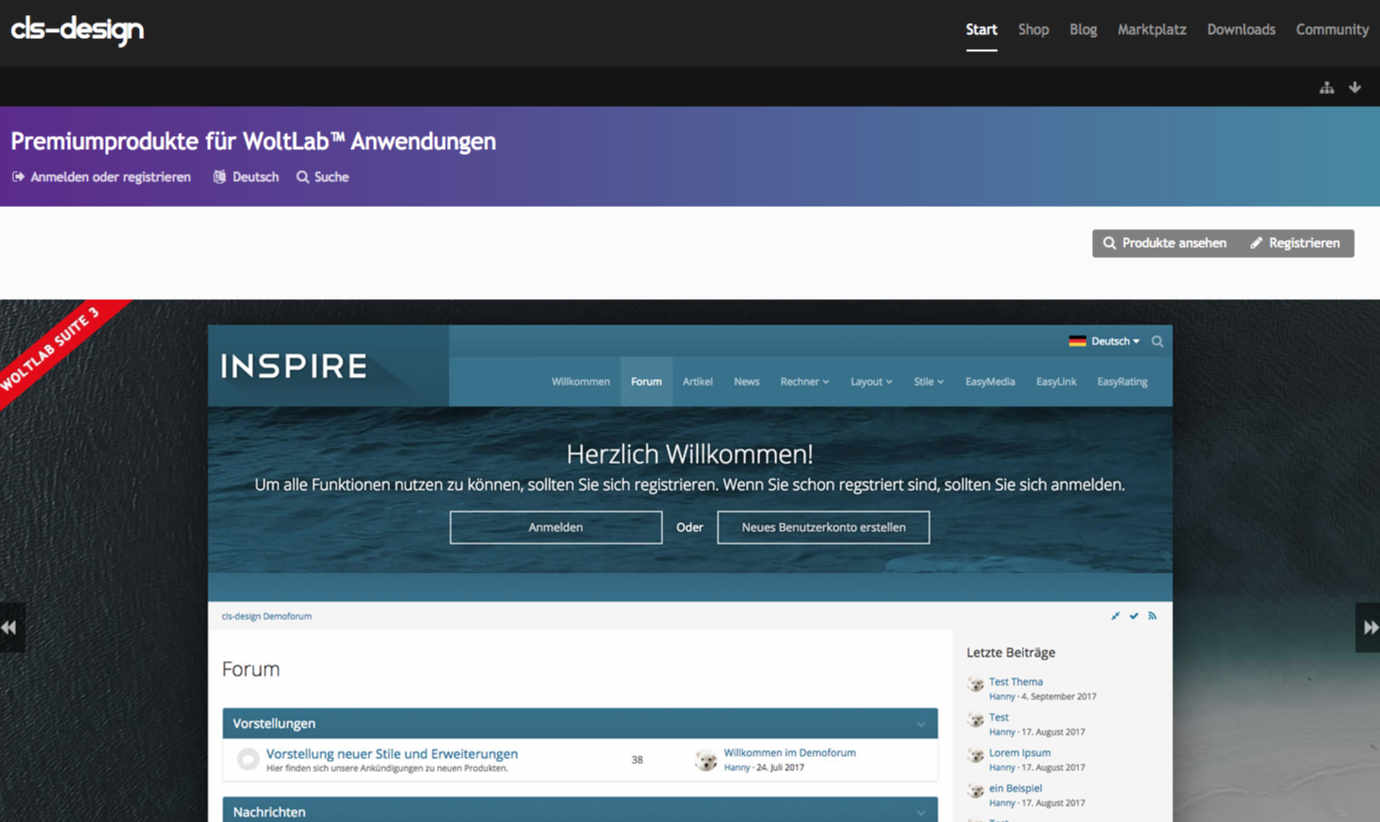Viewport: 1380px width, 822px height.
Task: Go to previous slide with left double arrow
Action: pos(10,627)
